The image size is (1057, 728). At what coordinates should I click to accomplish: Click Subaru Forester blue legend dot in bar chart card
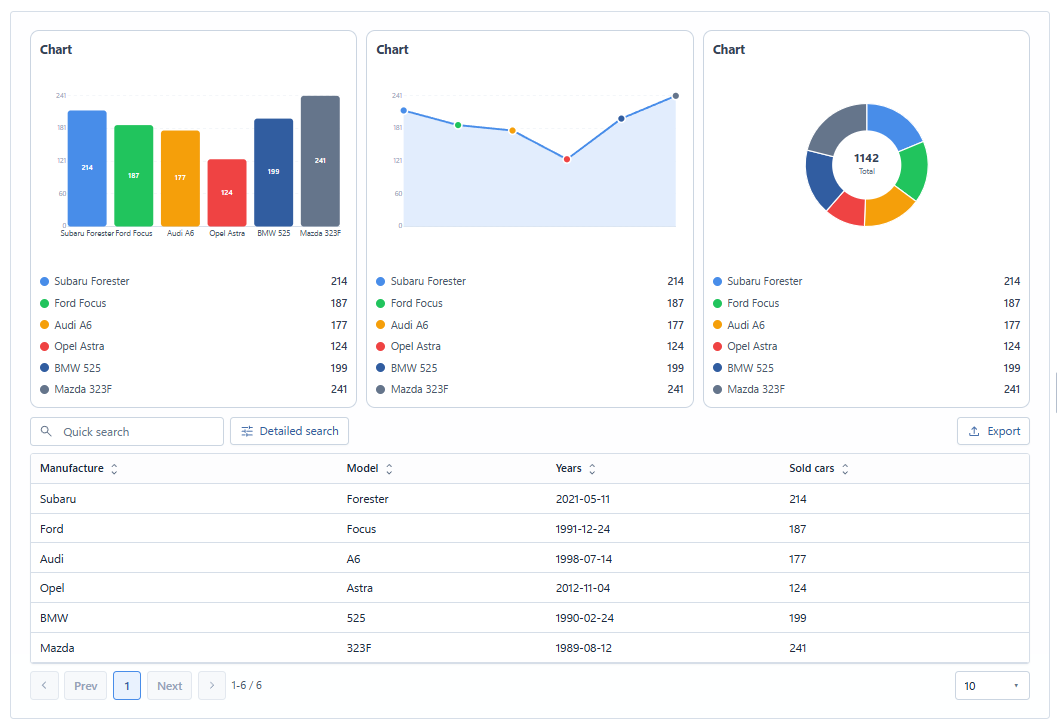(44, 281)
